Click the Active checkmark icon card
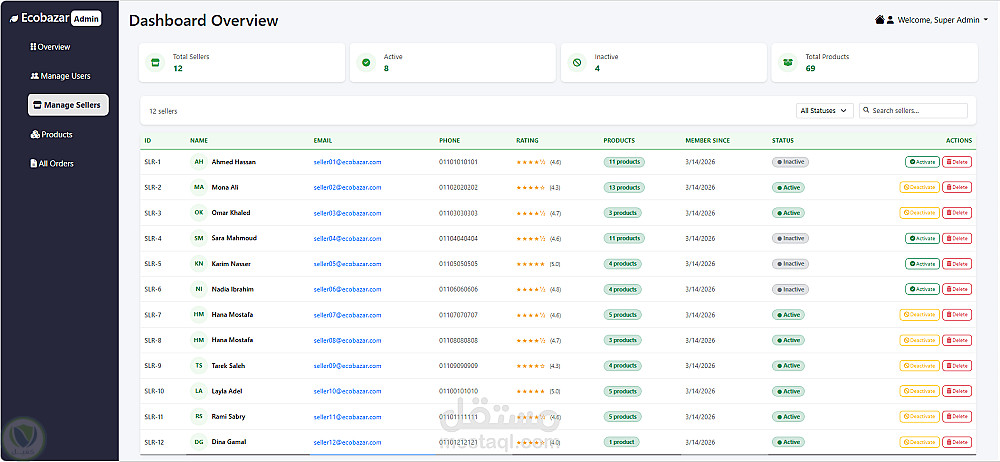Viewport: 1000px width, 462px height. pyautogui.click(x=366, y=63)
